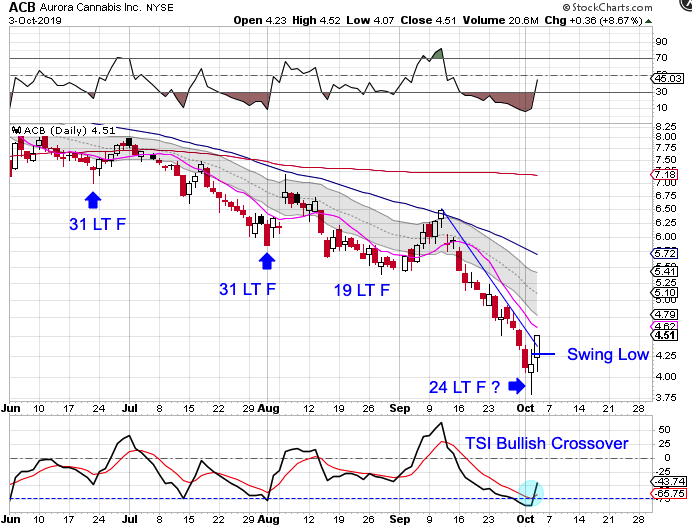Click the 31 LT F label under June low
This screenshot has width=692, height=527.
coord(97,224)
